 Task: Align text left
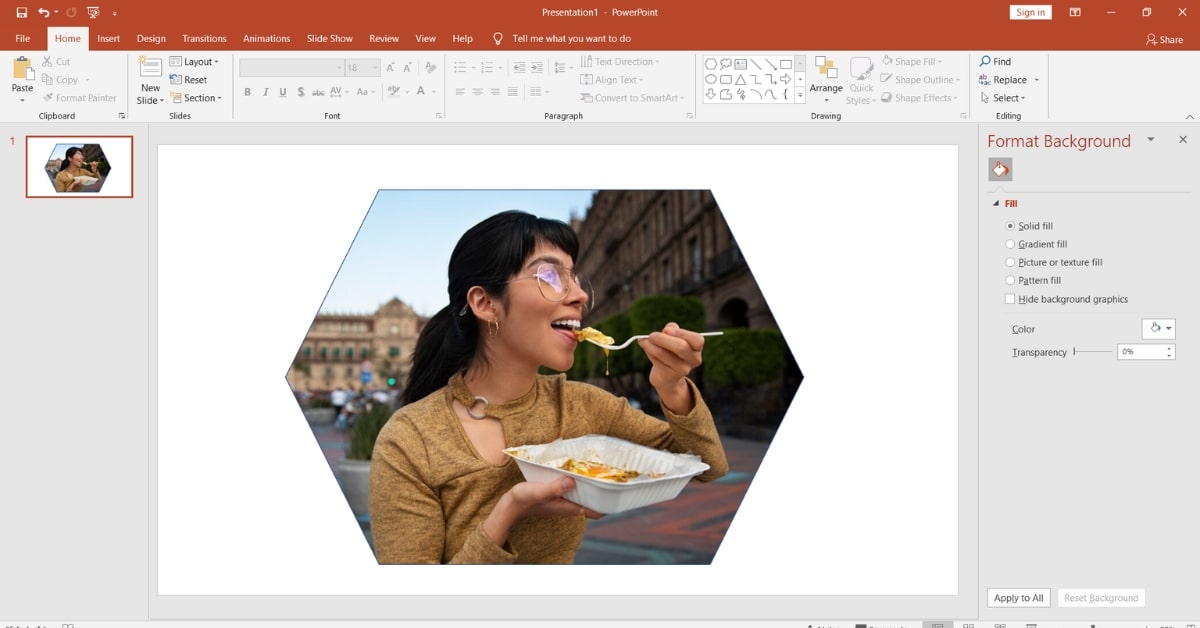(460, 92)
